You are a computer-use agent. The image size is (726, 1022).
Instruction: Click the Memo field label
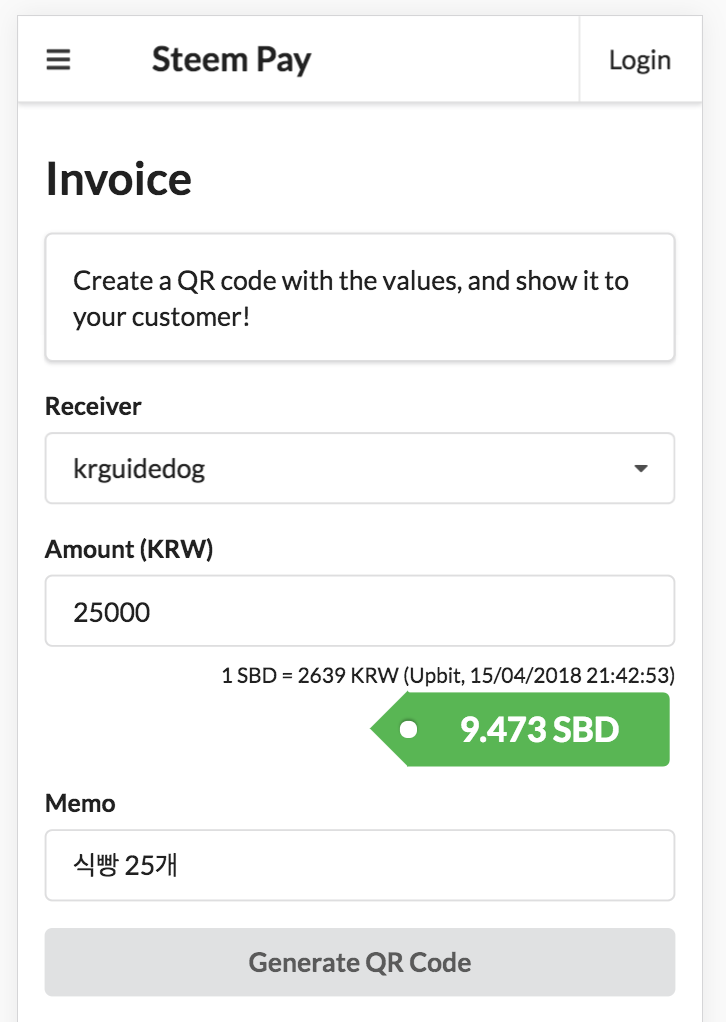pyautogui.click(x=80, y=803)
